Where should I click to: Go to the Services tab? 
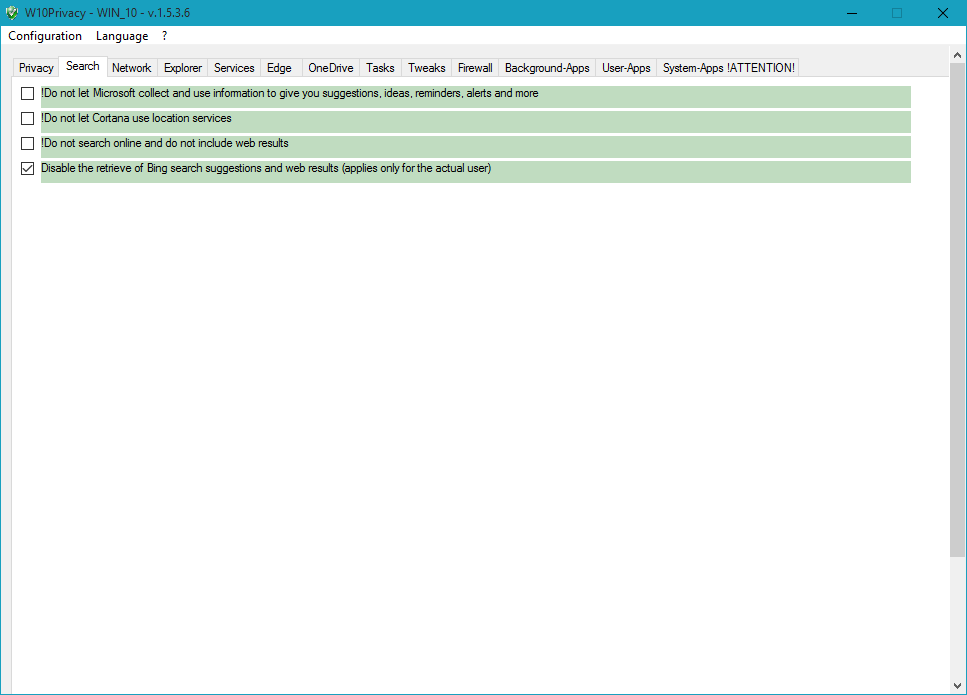click(234, 68)
